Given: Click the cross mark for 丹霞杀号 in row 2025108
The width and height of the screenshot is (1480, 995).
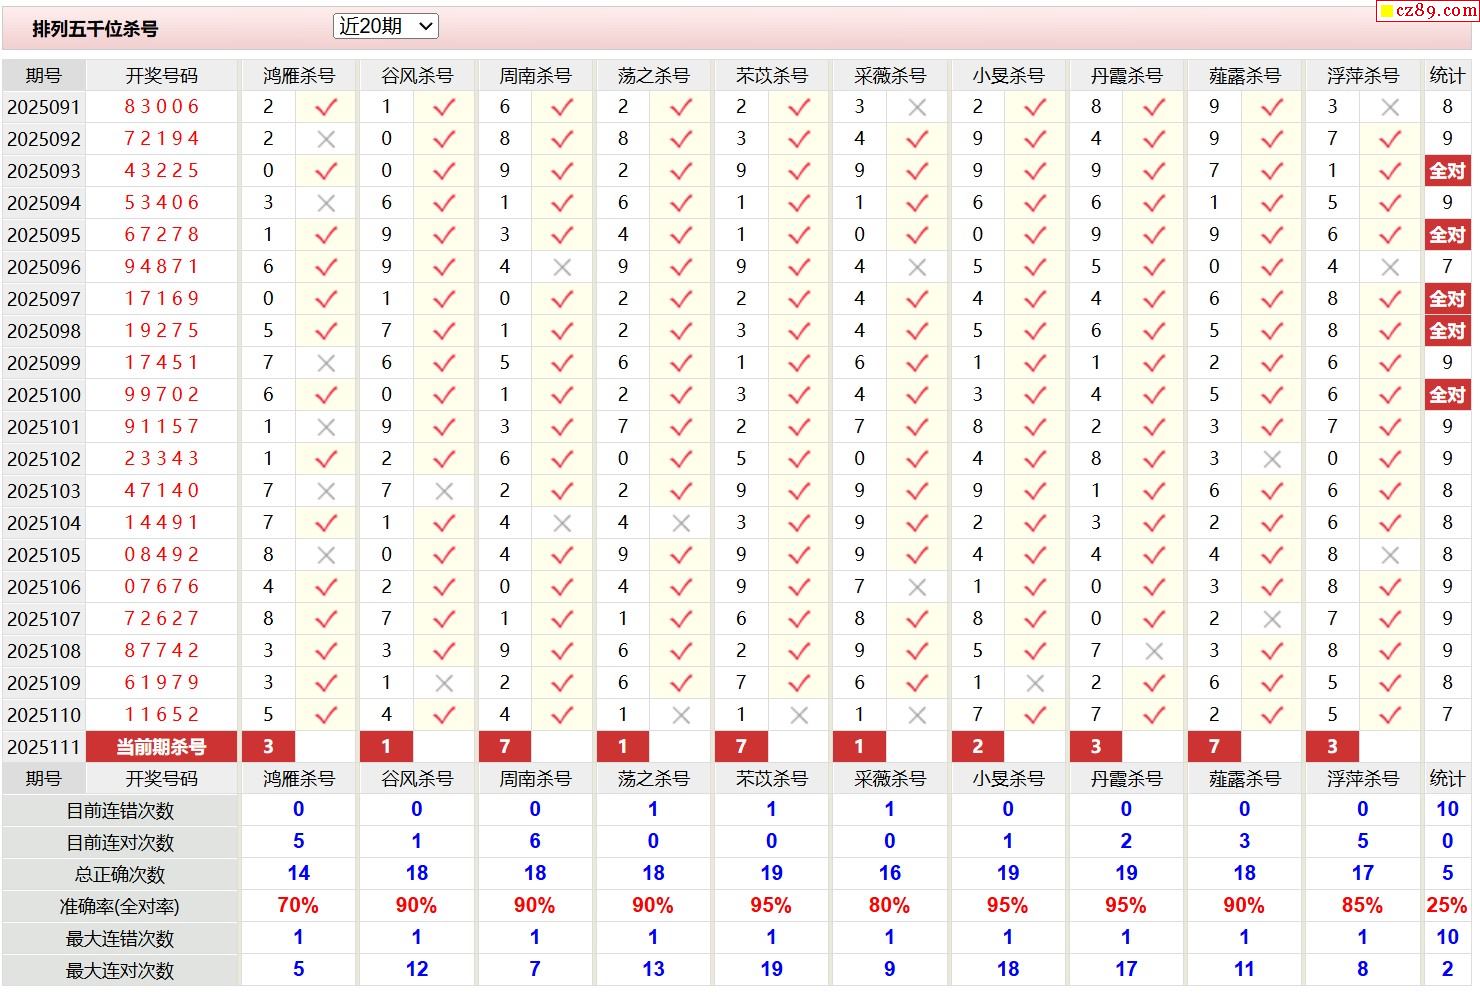Looking at the screenshot, I should (1154, 651).
